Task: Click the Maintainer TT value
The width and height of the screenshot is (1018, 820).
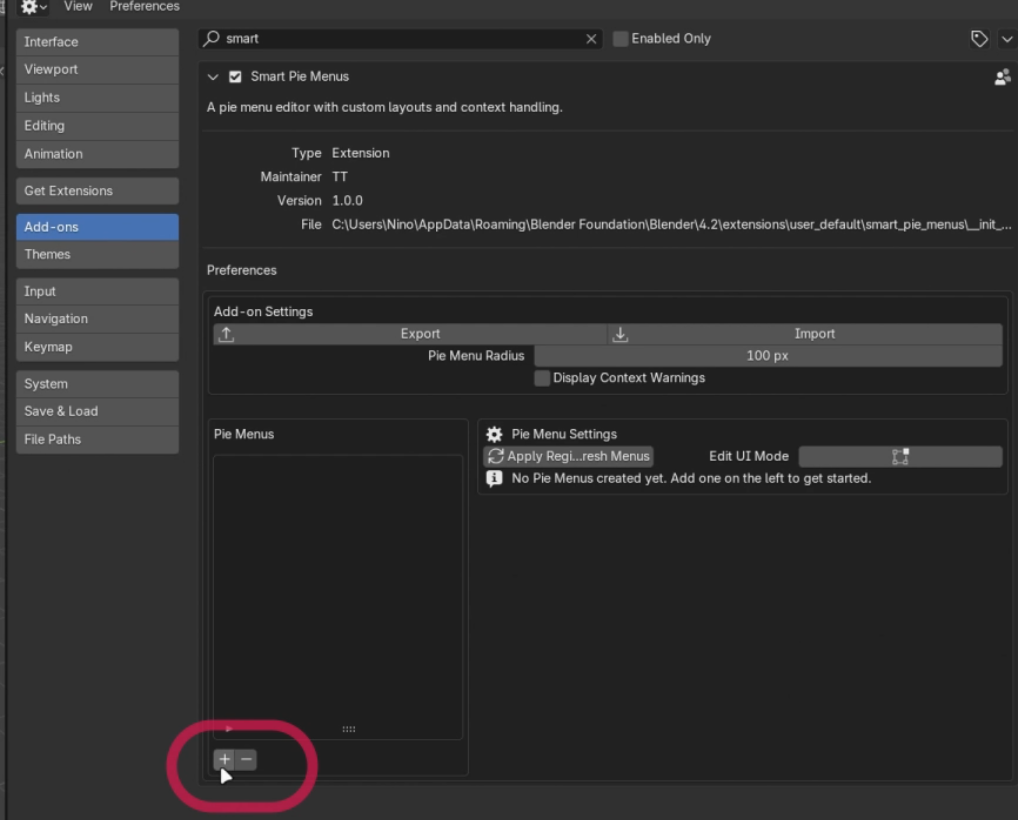Action: [340, 177]
